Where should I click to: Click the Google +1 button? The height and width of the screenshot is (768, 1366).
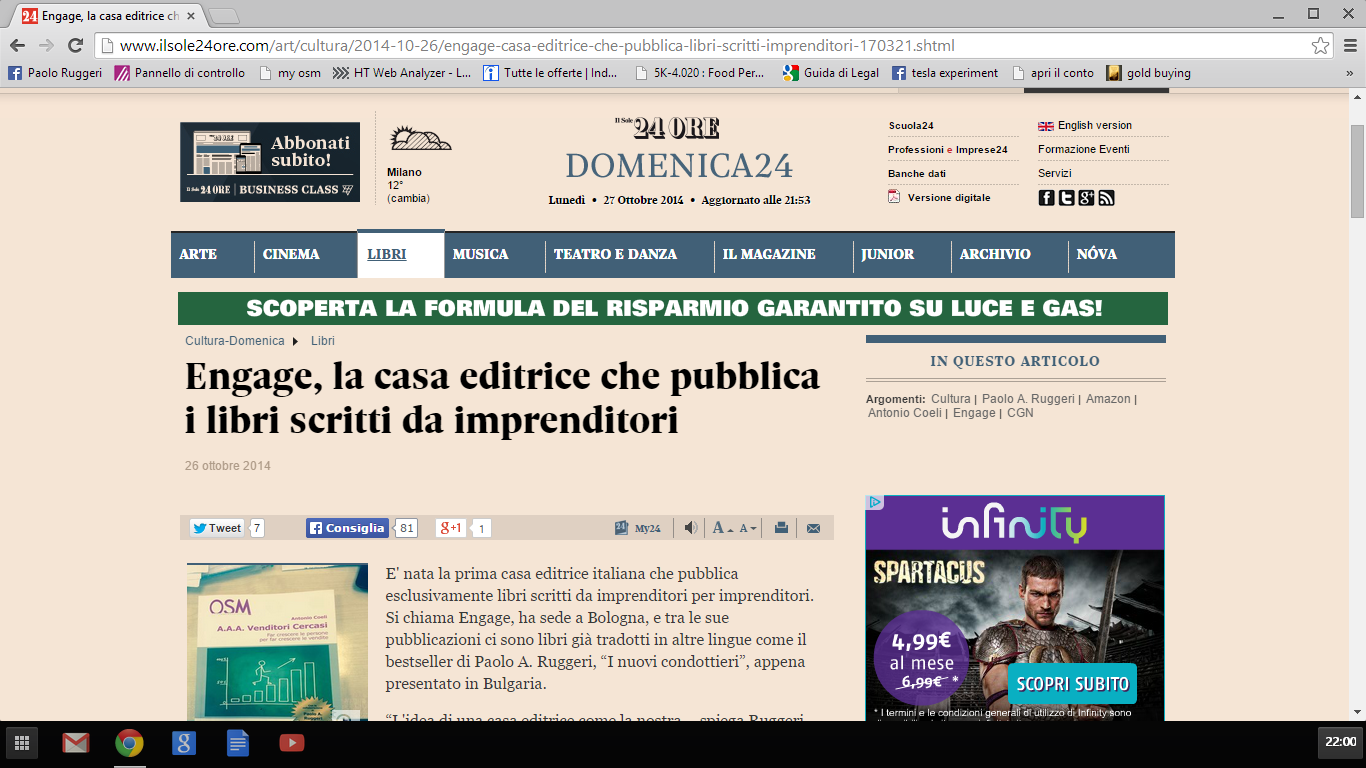[x=450, y=528]
